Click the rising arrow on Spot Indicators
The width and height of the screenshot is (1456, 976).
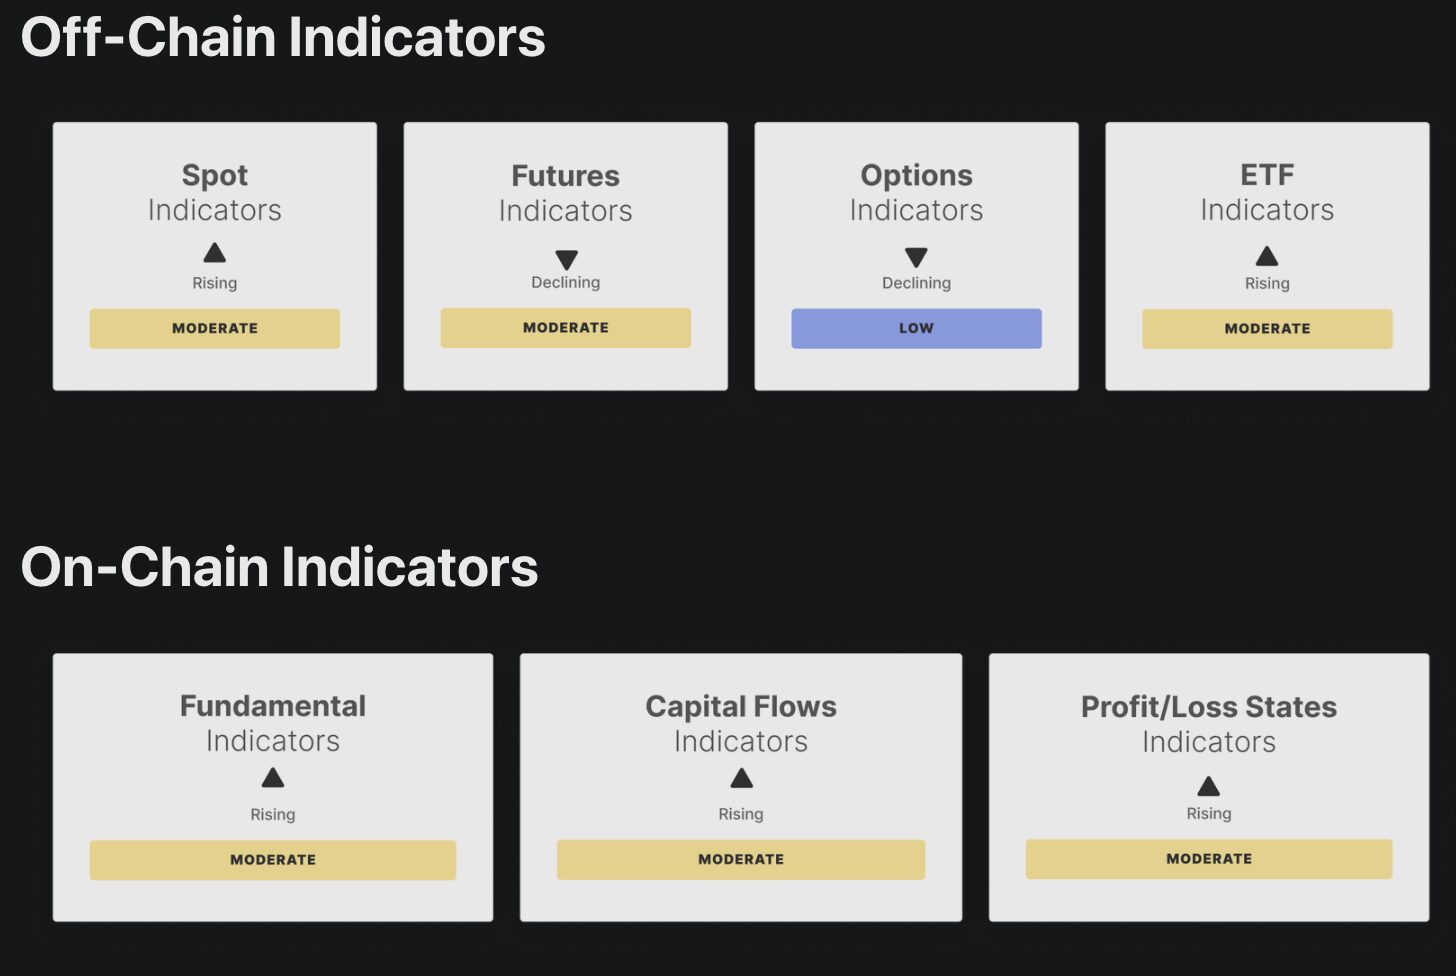pyautogui.click(x=215, y=252)
